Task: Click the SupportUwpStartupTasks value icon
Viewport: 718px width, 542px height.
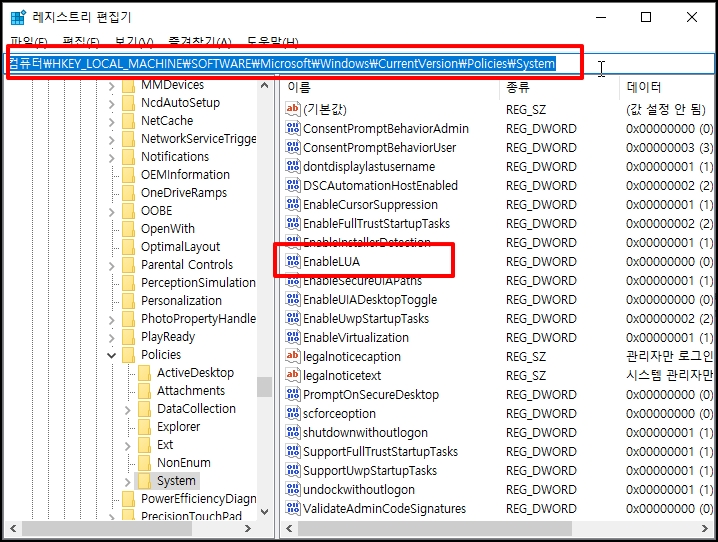Action: [293, 470]
